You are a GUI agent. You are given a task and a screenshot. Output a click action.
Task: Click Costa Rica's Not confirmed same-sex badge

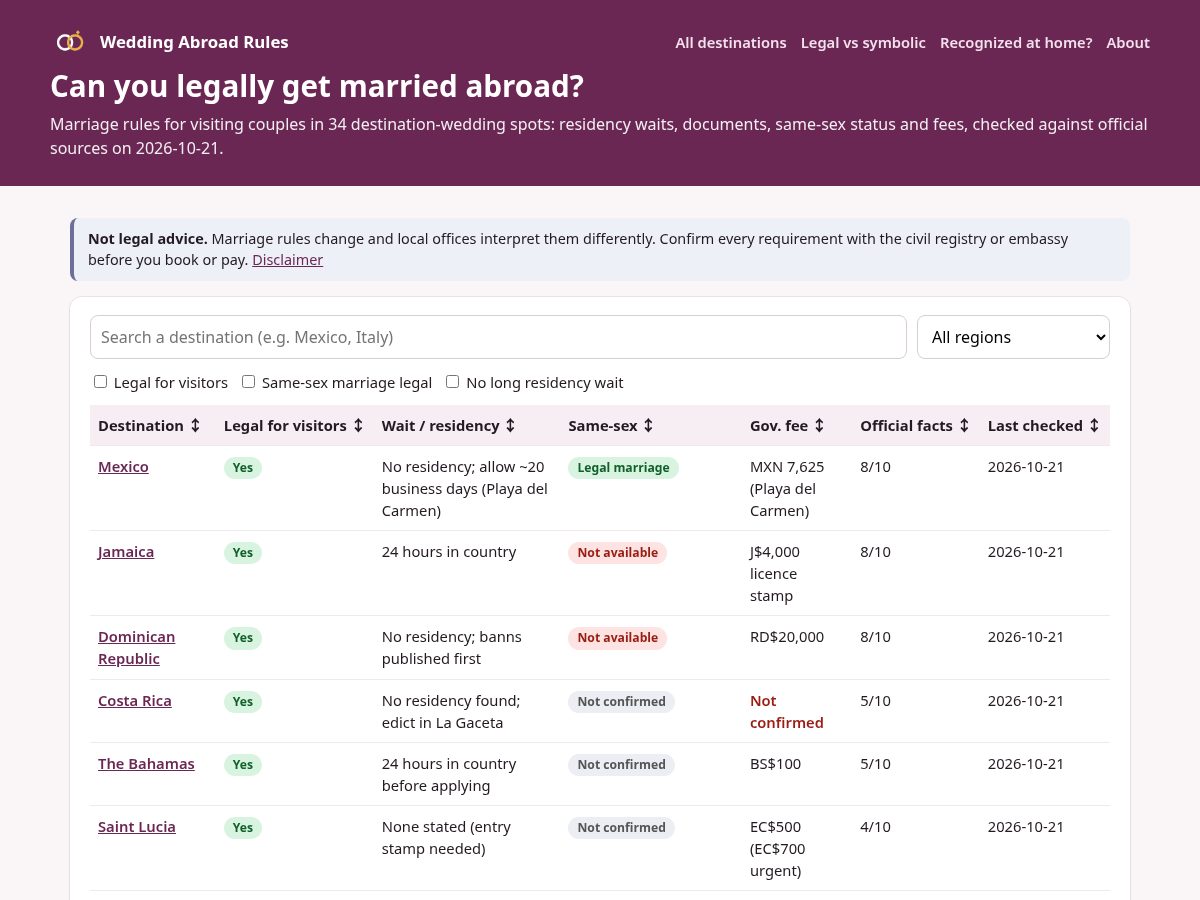point(621,702)
